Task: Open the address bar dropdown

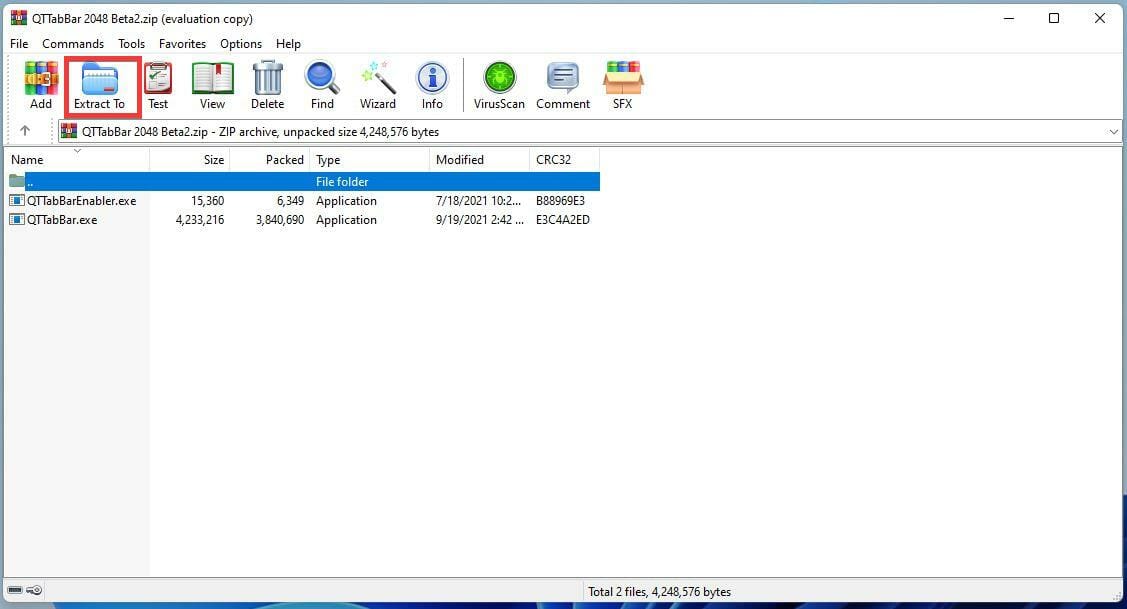Action: click(1114, 131)
